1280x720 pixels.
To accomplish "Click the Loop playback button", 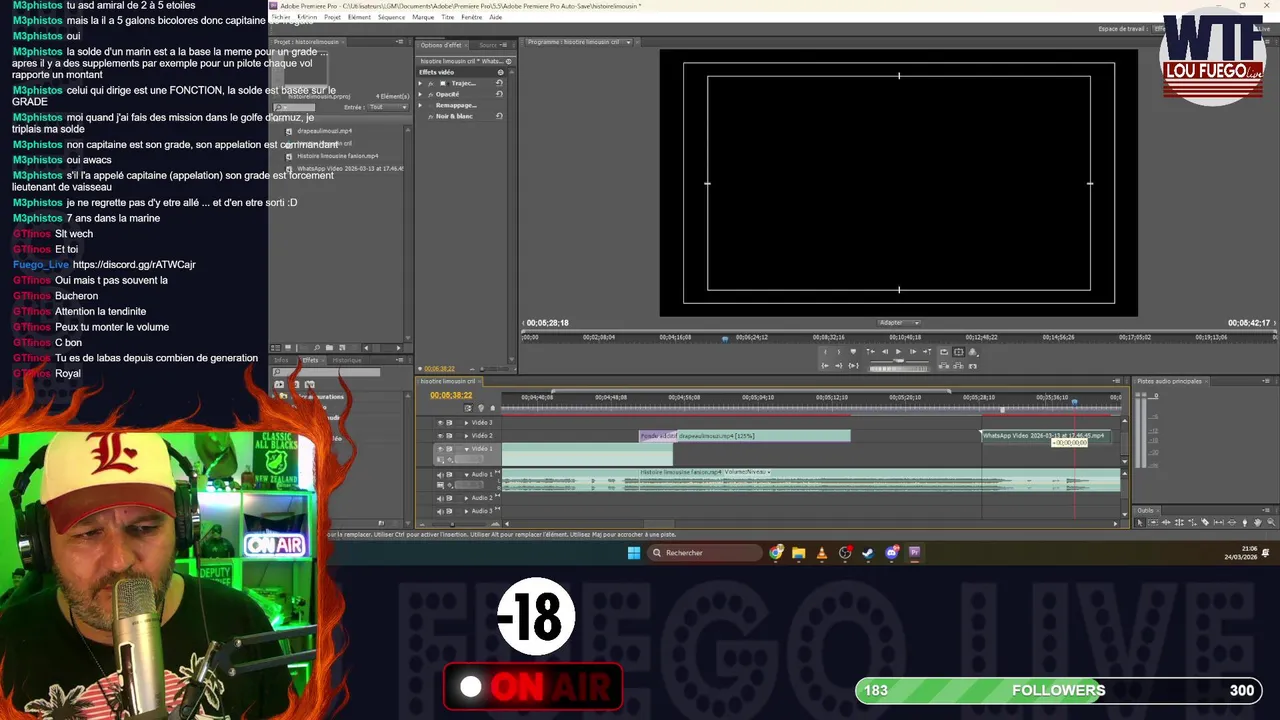I will click(x=944, y=352).
